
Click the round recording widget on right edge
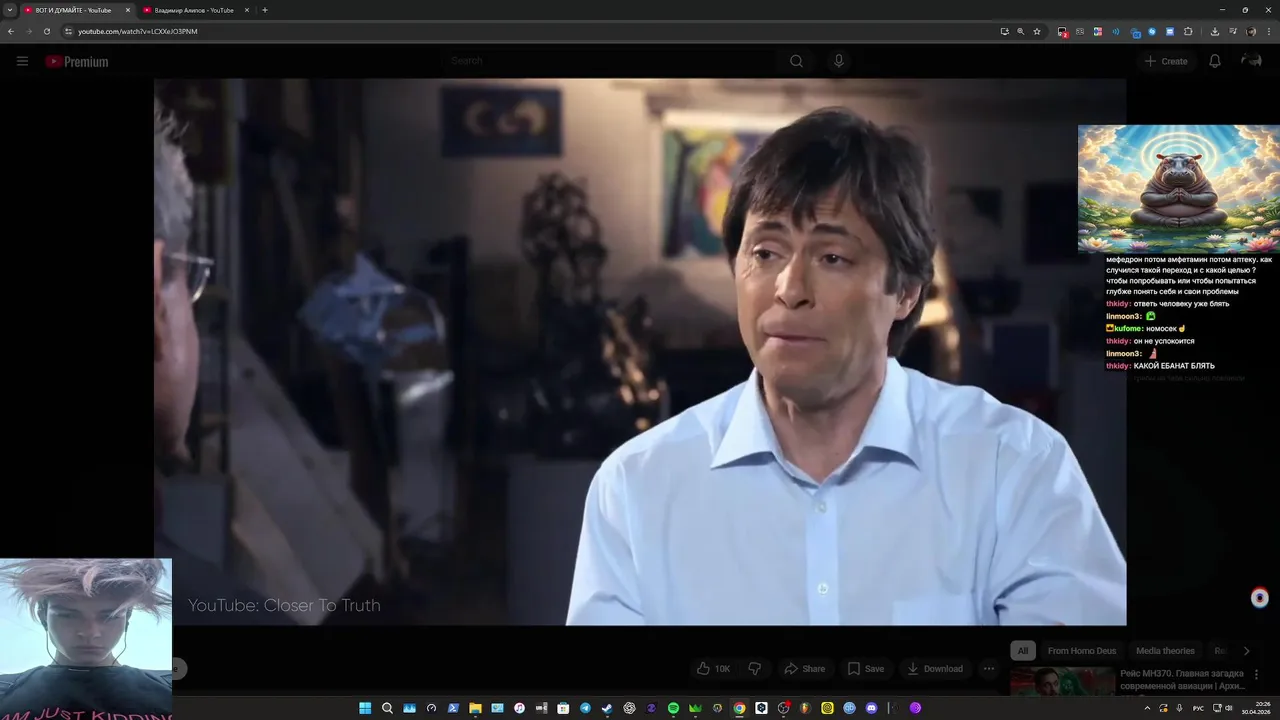1260,598
